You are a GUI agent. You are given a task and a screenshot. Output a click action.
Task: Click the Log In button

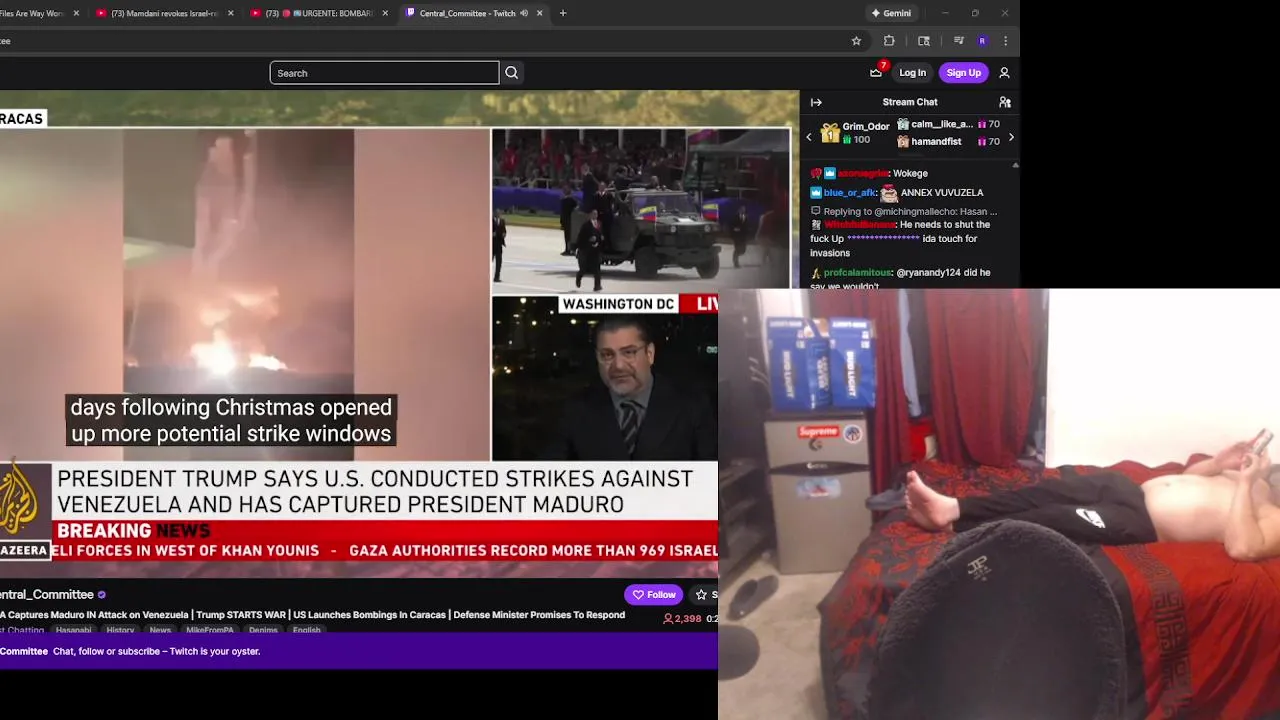(912, 72)
